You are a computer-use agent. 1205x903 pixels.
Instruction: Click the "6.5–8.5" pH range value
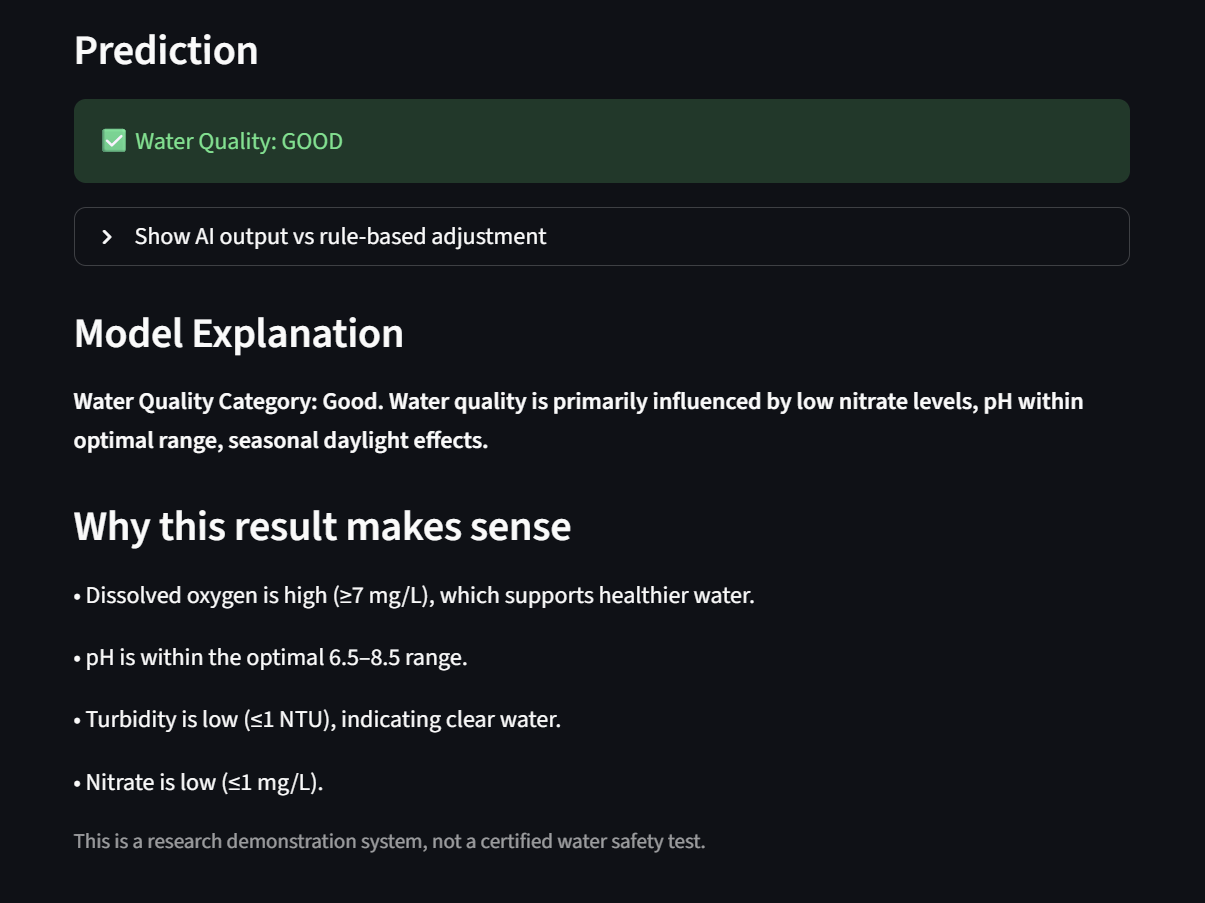coord(366,658)
